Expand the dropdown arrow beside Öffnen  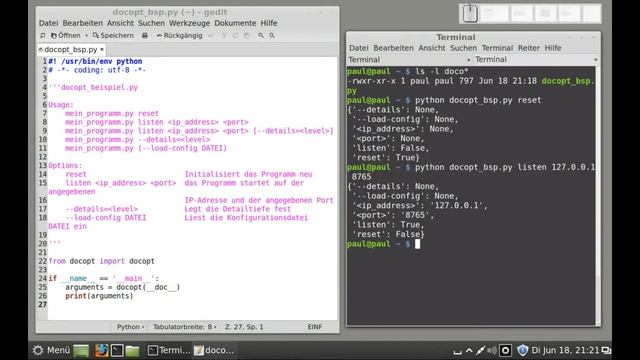(x=86, y=36)
